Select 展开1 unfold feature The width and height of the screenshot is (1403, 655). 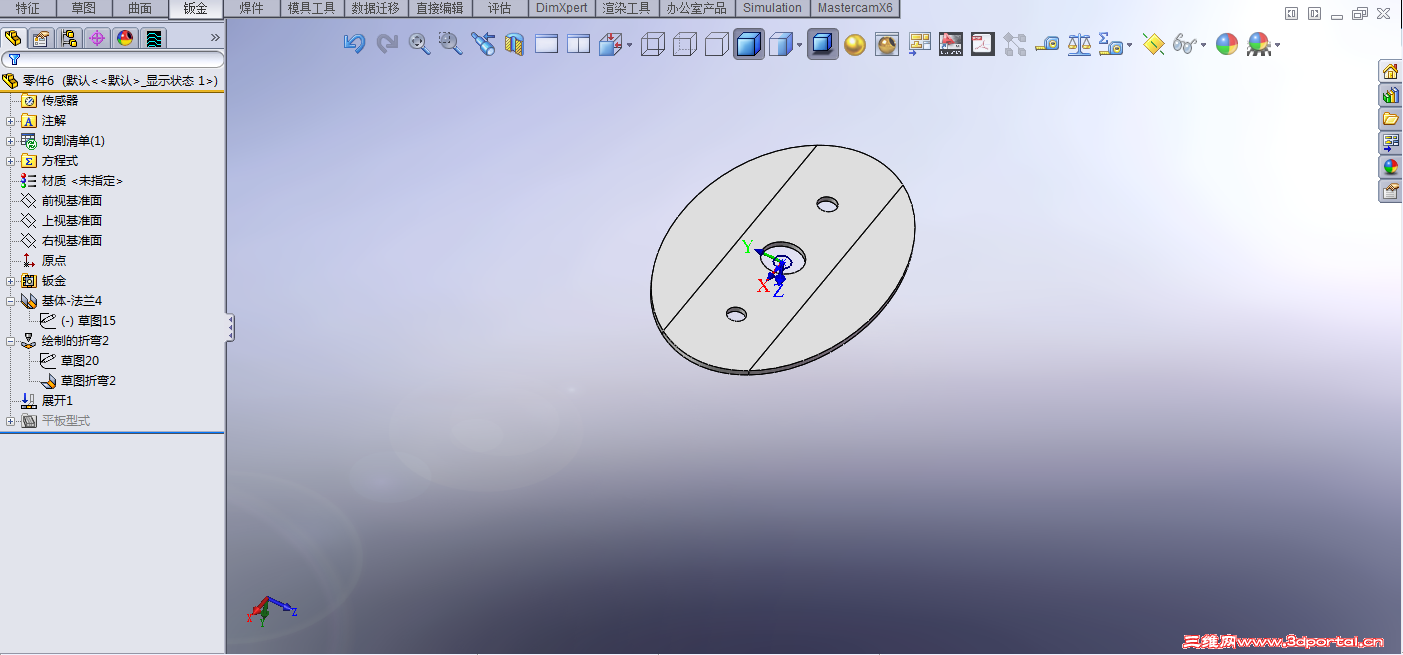(x=57, y=401)
